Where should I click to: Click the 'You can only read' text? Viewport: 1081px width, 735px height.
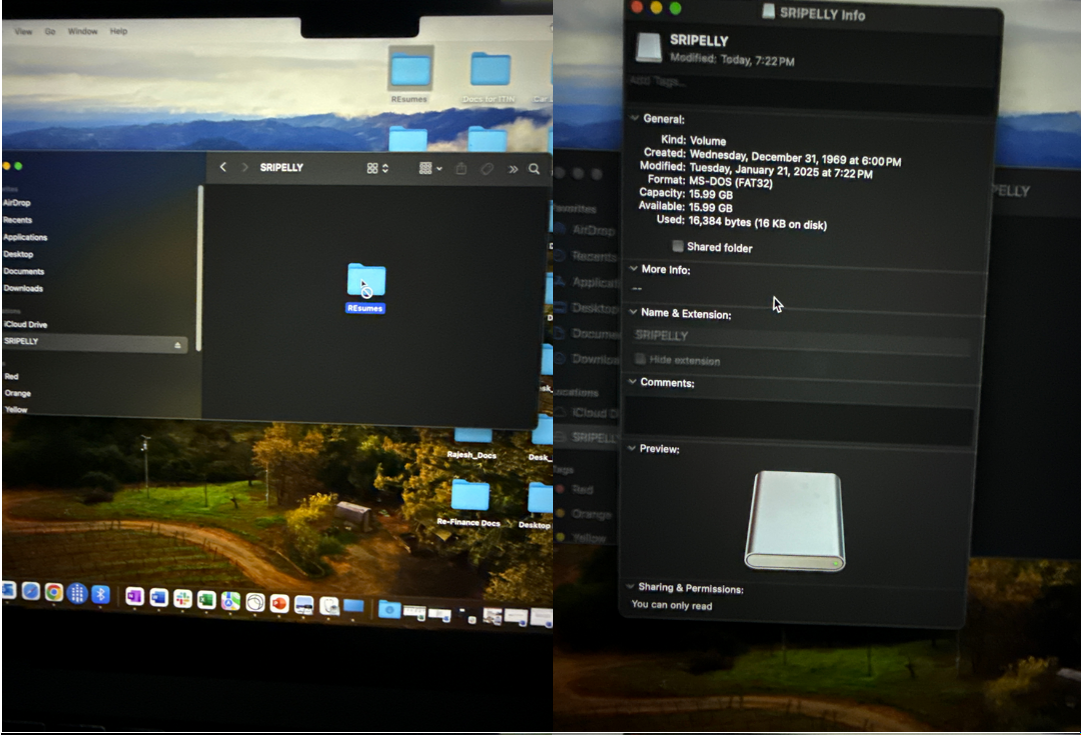[671, 605]
